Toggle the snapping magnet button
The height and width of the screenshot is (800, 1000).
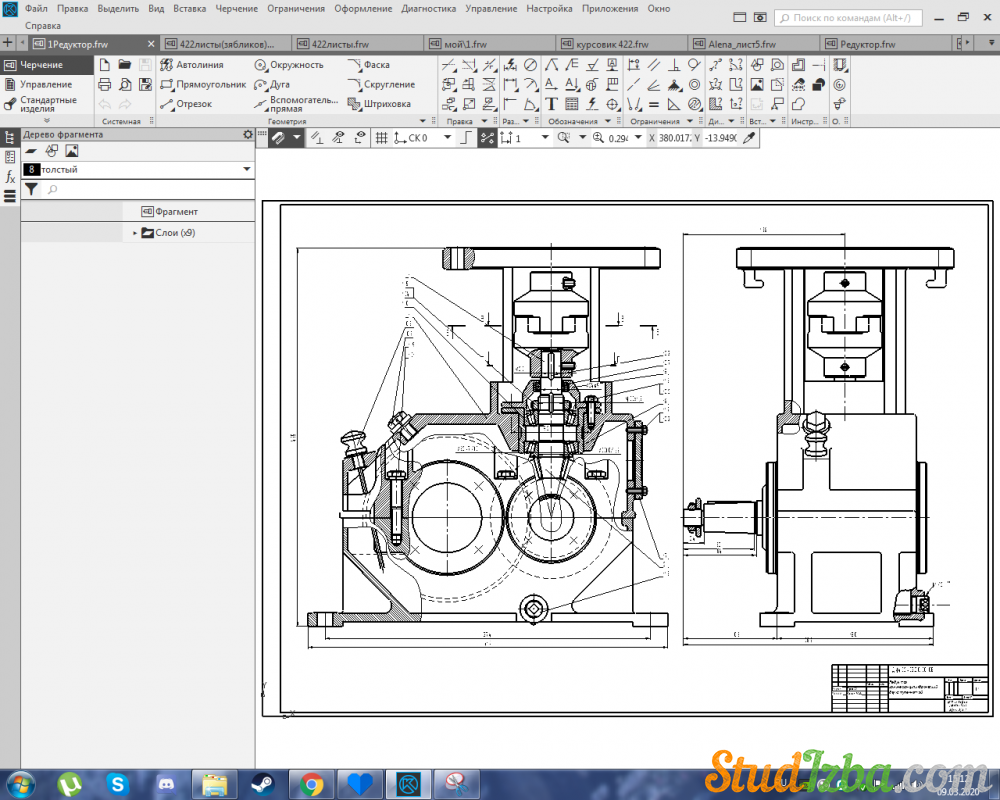point(278,138)
